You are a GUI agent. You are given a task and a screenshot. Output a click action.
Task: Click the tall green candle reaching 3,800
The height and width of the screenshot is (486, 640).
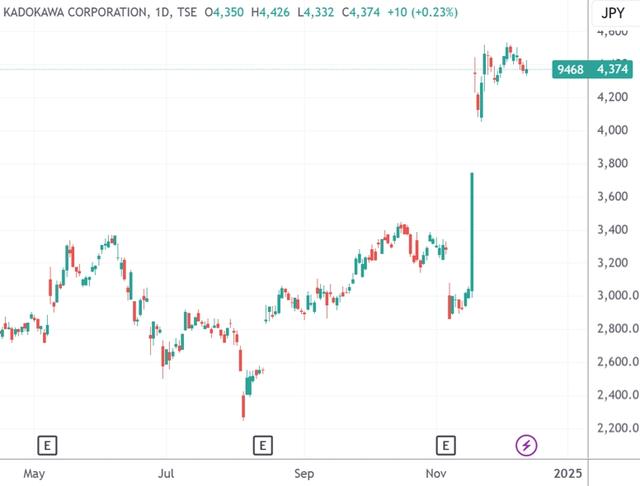pyautogui.click(x=471, y=232)
